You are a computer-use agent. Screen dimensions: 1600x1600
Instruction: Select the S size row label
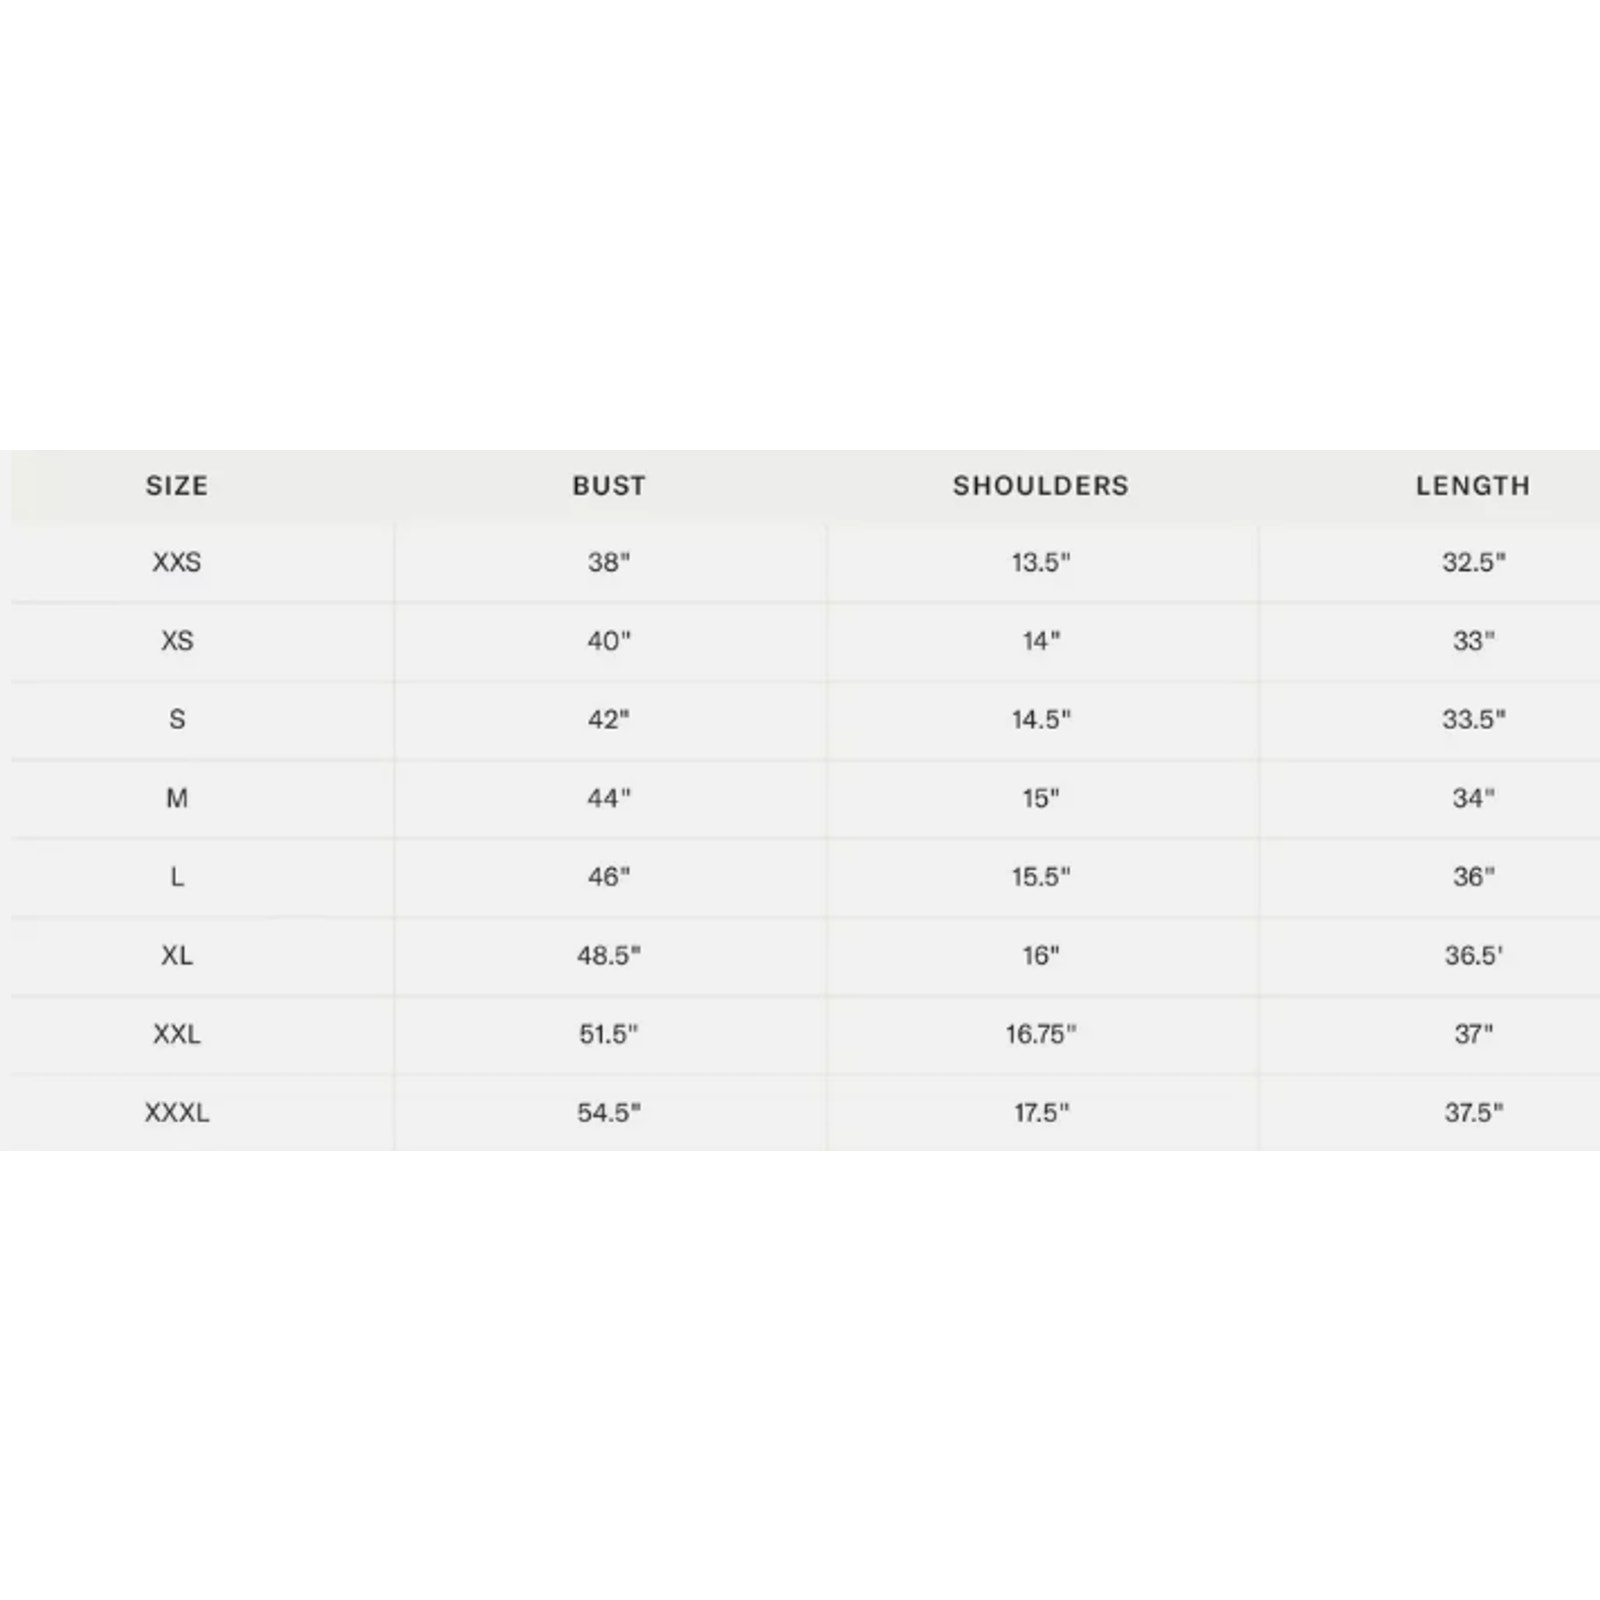[177, 719]
